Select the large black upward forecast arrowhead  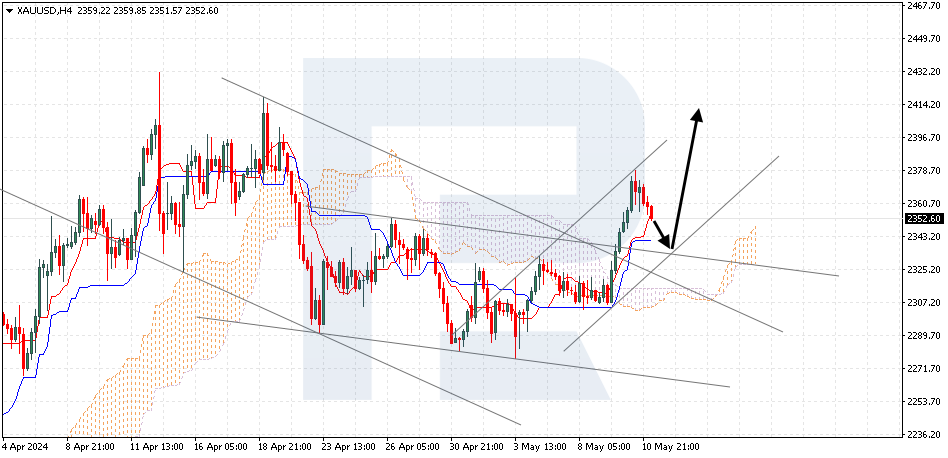pos(697,115)
